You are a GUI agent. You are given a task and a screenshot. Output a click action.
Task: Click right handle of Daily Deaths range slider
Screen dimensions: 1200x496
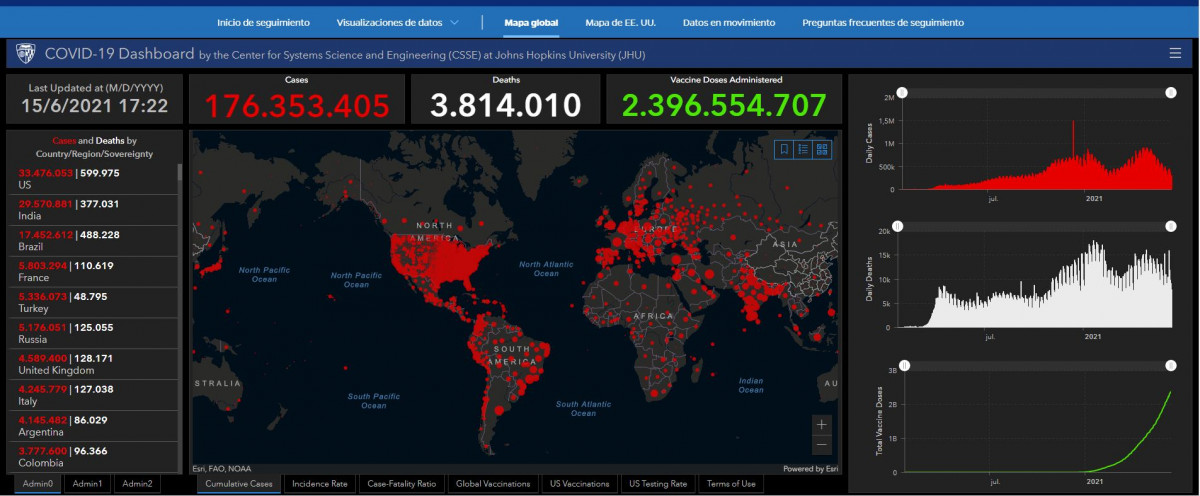coord(1168,227)
